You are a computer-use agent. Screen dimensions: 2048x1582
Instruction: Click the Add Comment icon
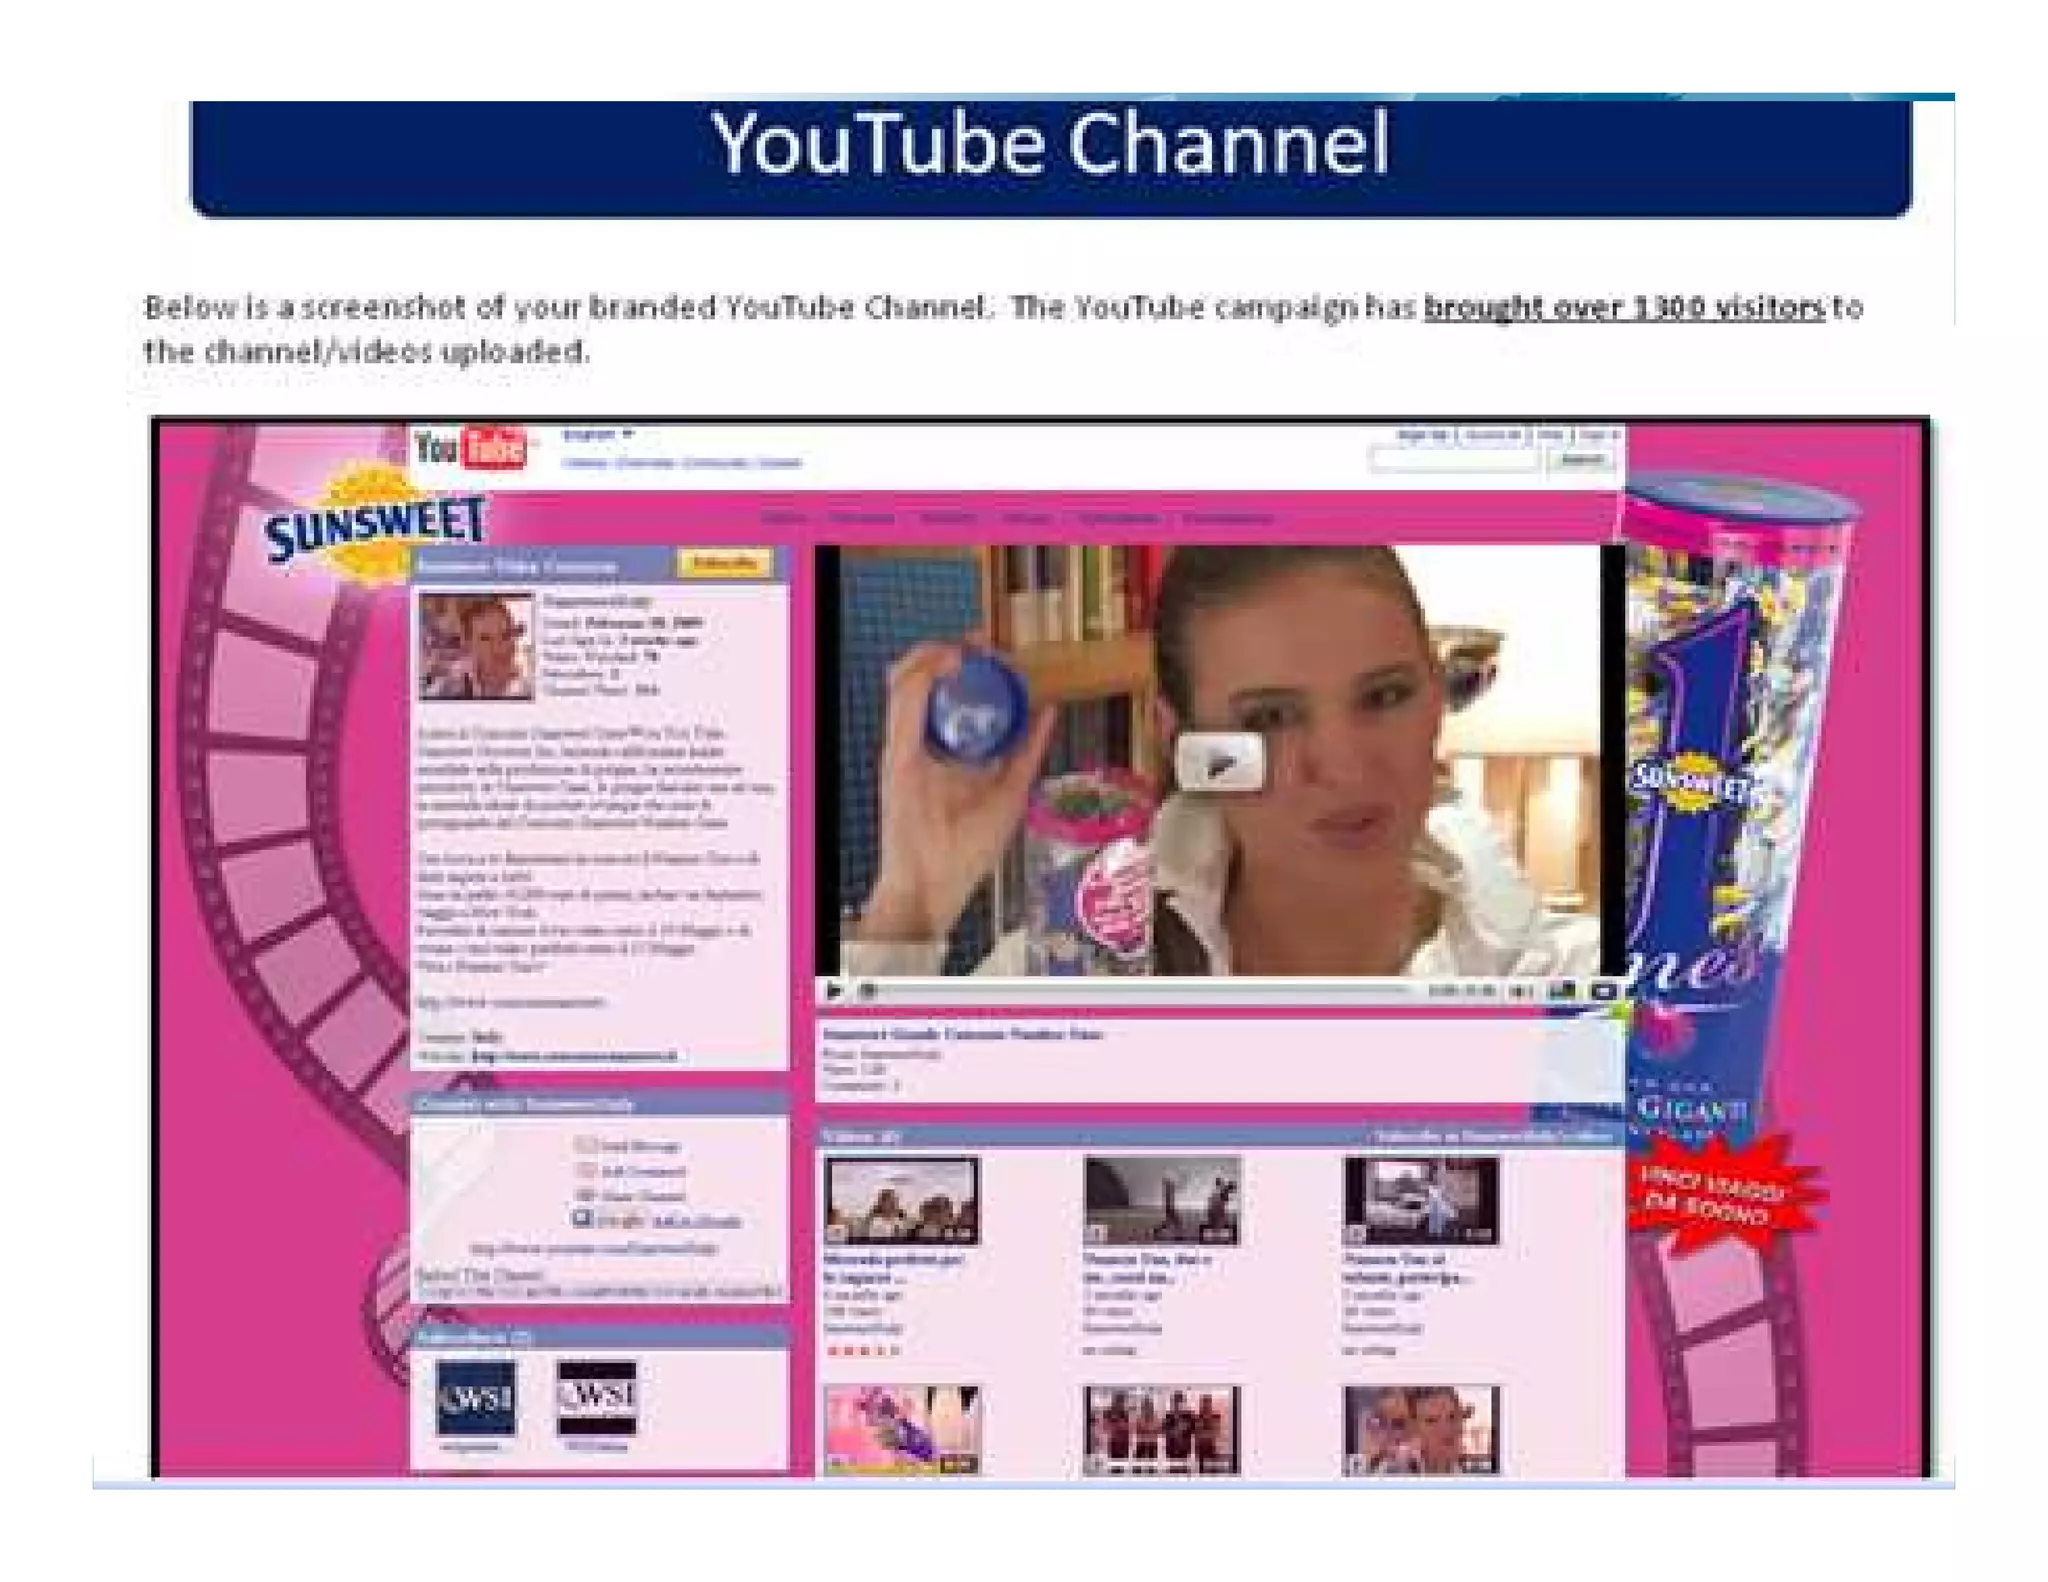tap(585, 1170)
